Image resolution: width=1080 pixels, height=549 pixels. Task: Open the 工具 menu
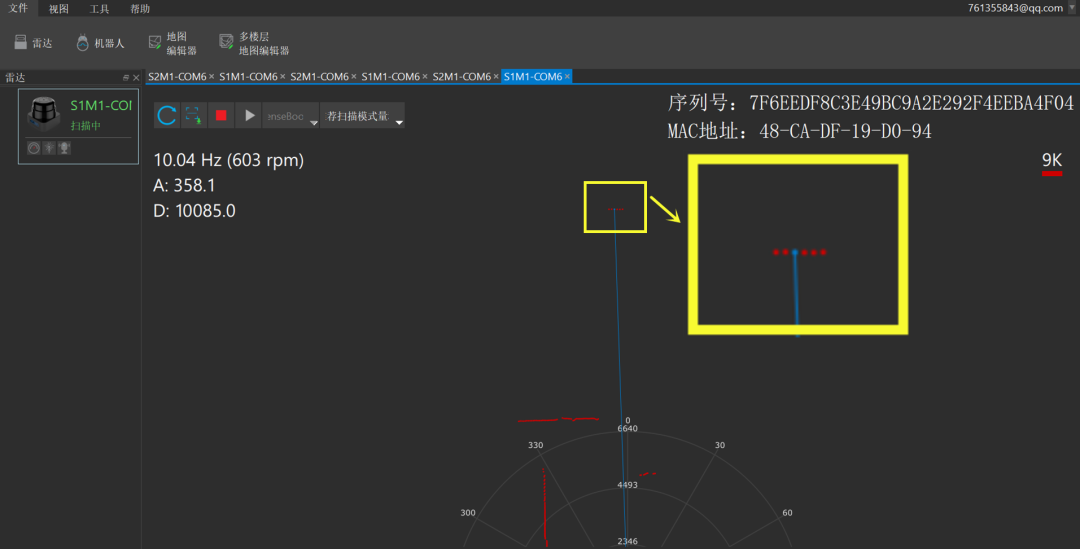(99, 9)
